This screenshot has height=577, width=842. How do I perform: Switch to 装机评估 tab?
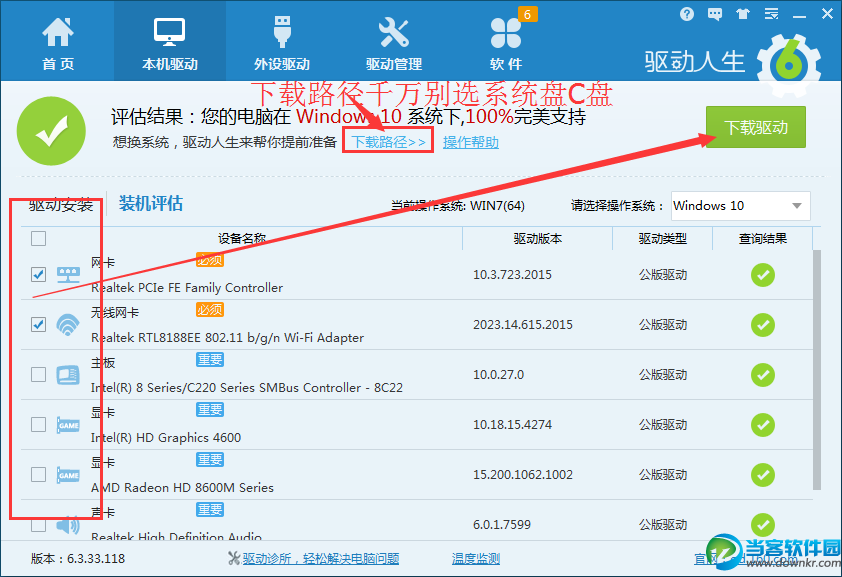(x=151, y=204)
